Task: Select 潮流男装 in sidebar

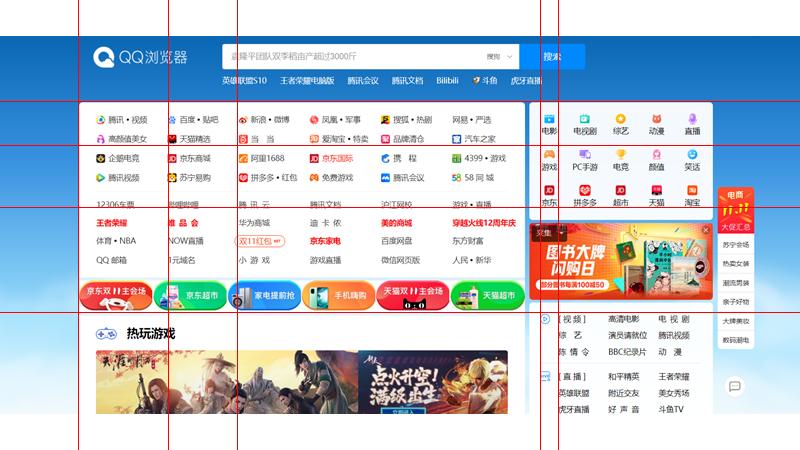Action: click(736, 283)
